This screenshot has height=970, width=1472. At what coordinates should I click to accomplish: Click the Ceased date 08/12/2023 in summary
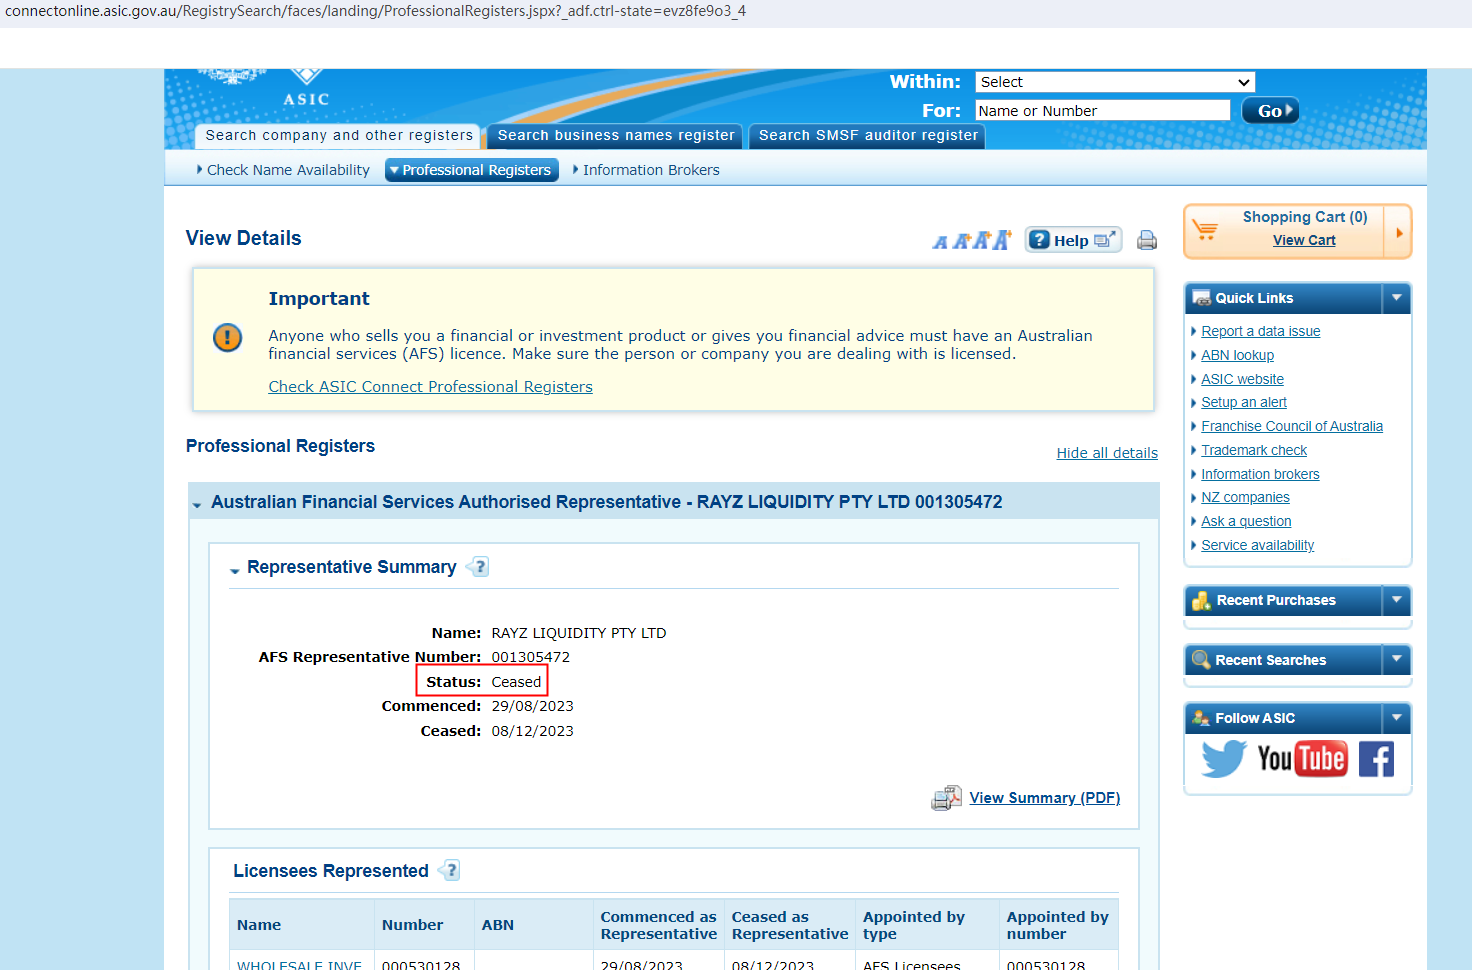coord(533,731)
